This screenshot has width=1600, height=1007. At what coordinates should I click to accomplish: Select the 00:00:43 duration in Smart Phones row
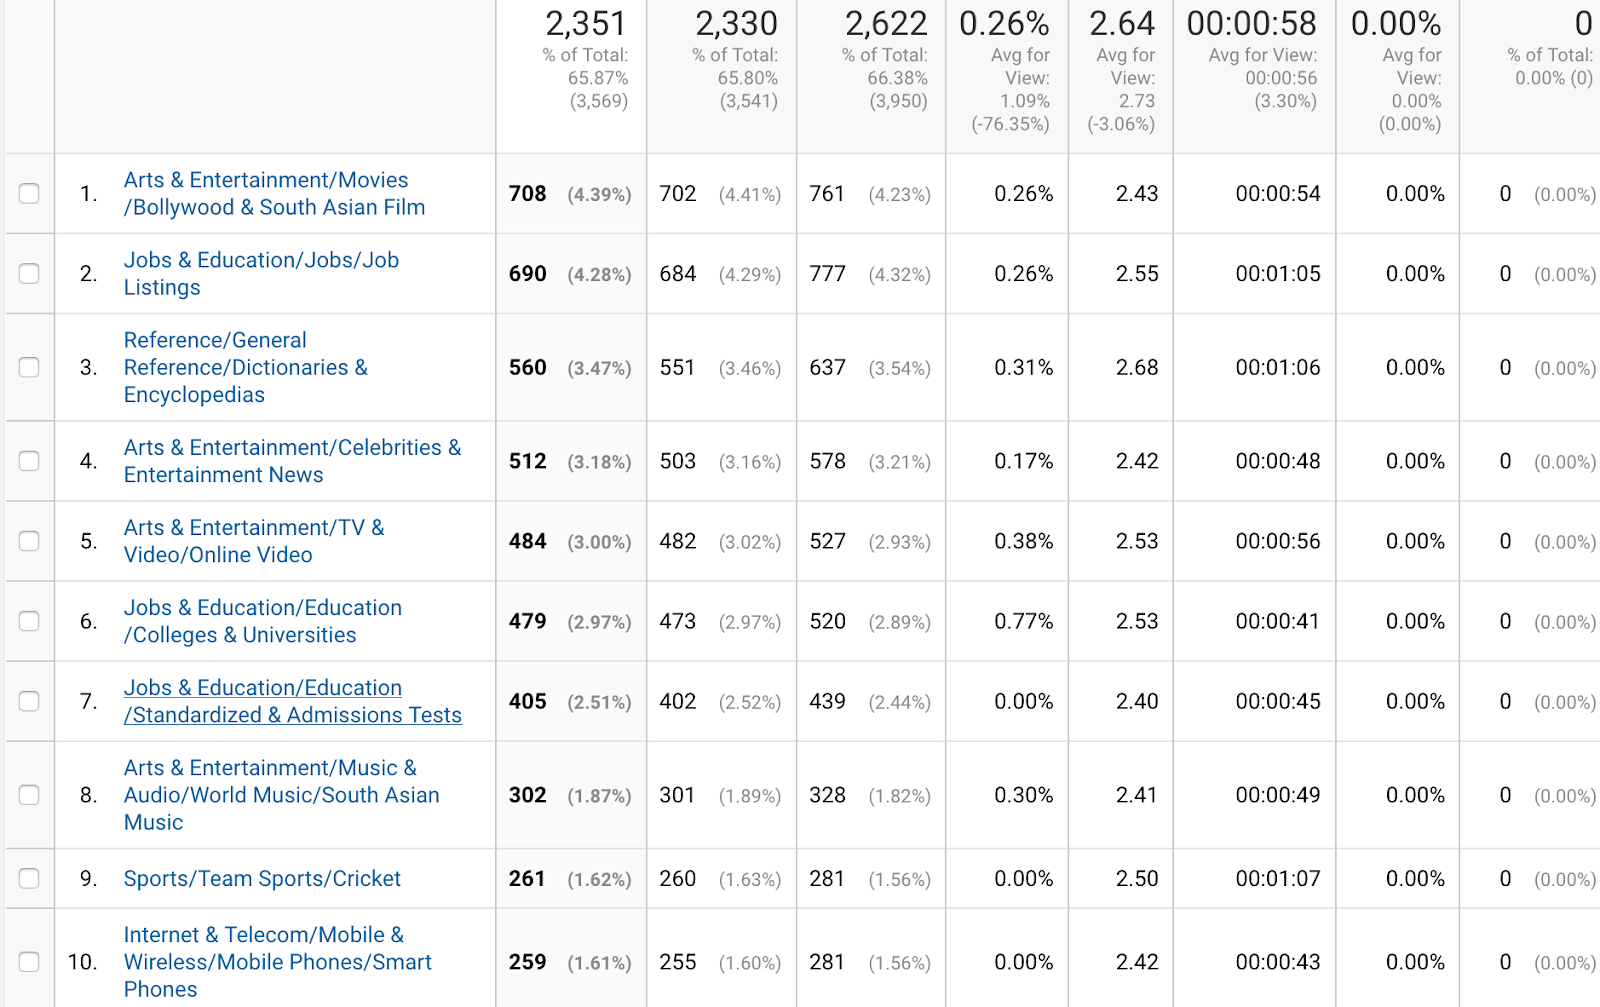click(1278, 962)
